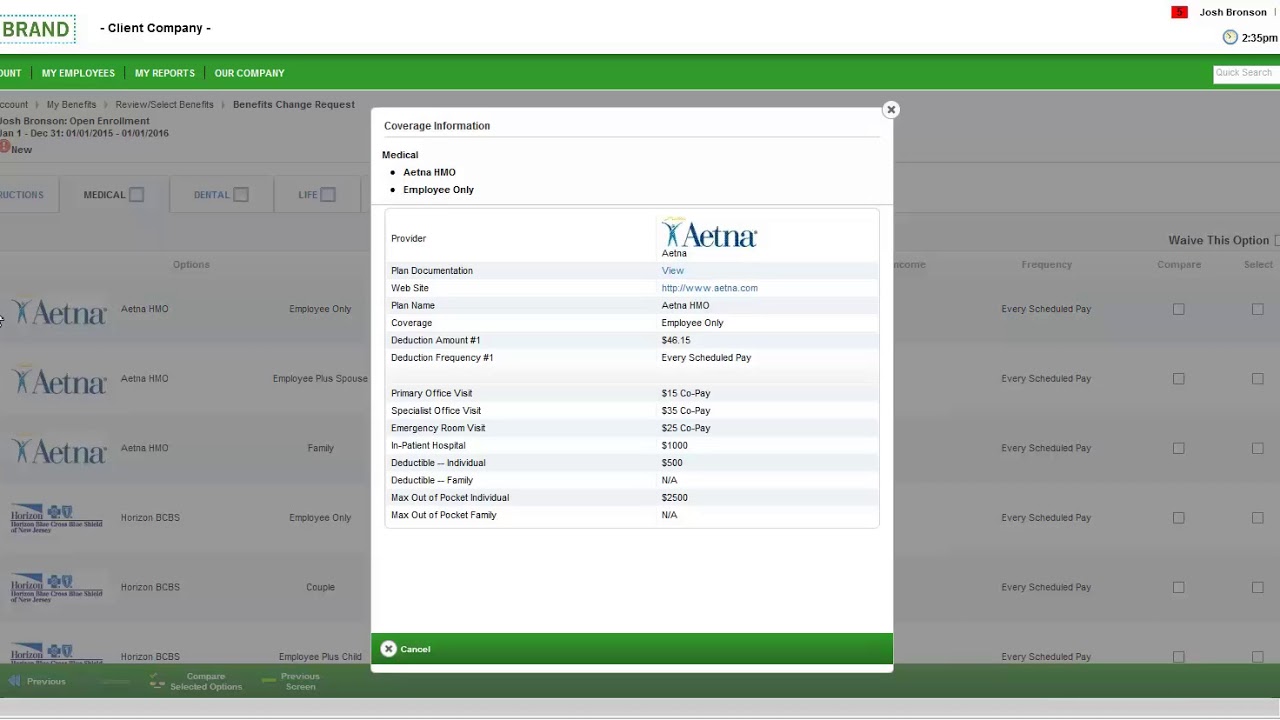
Task: Click the Quick Search field
Action: [1246, 73]
